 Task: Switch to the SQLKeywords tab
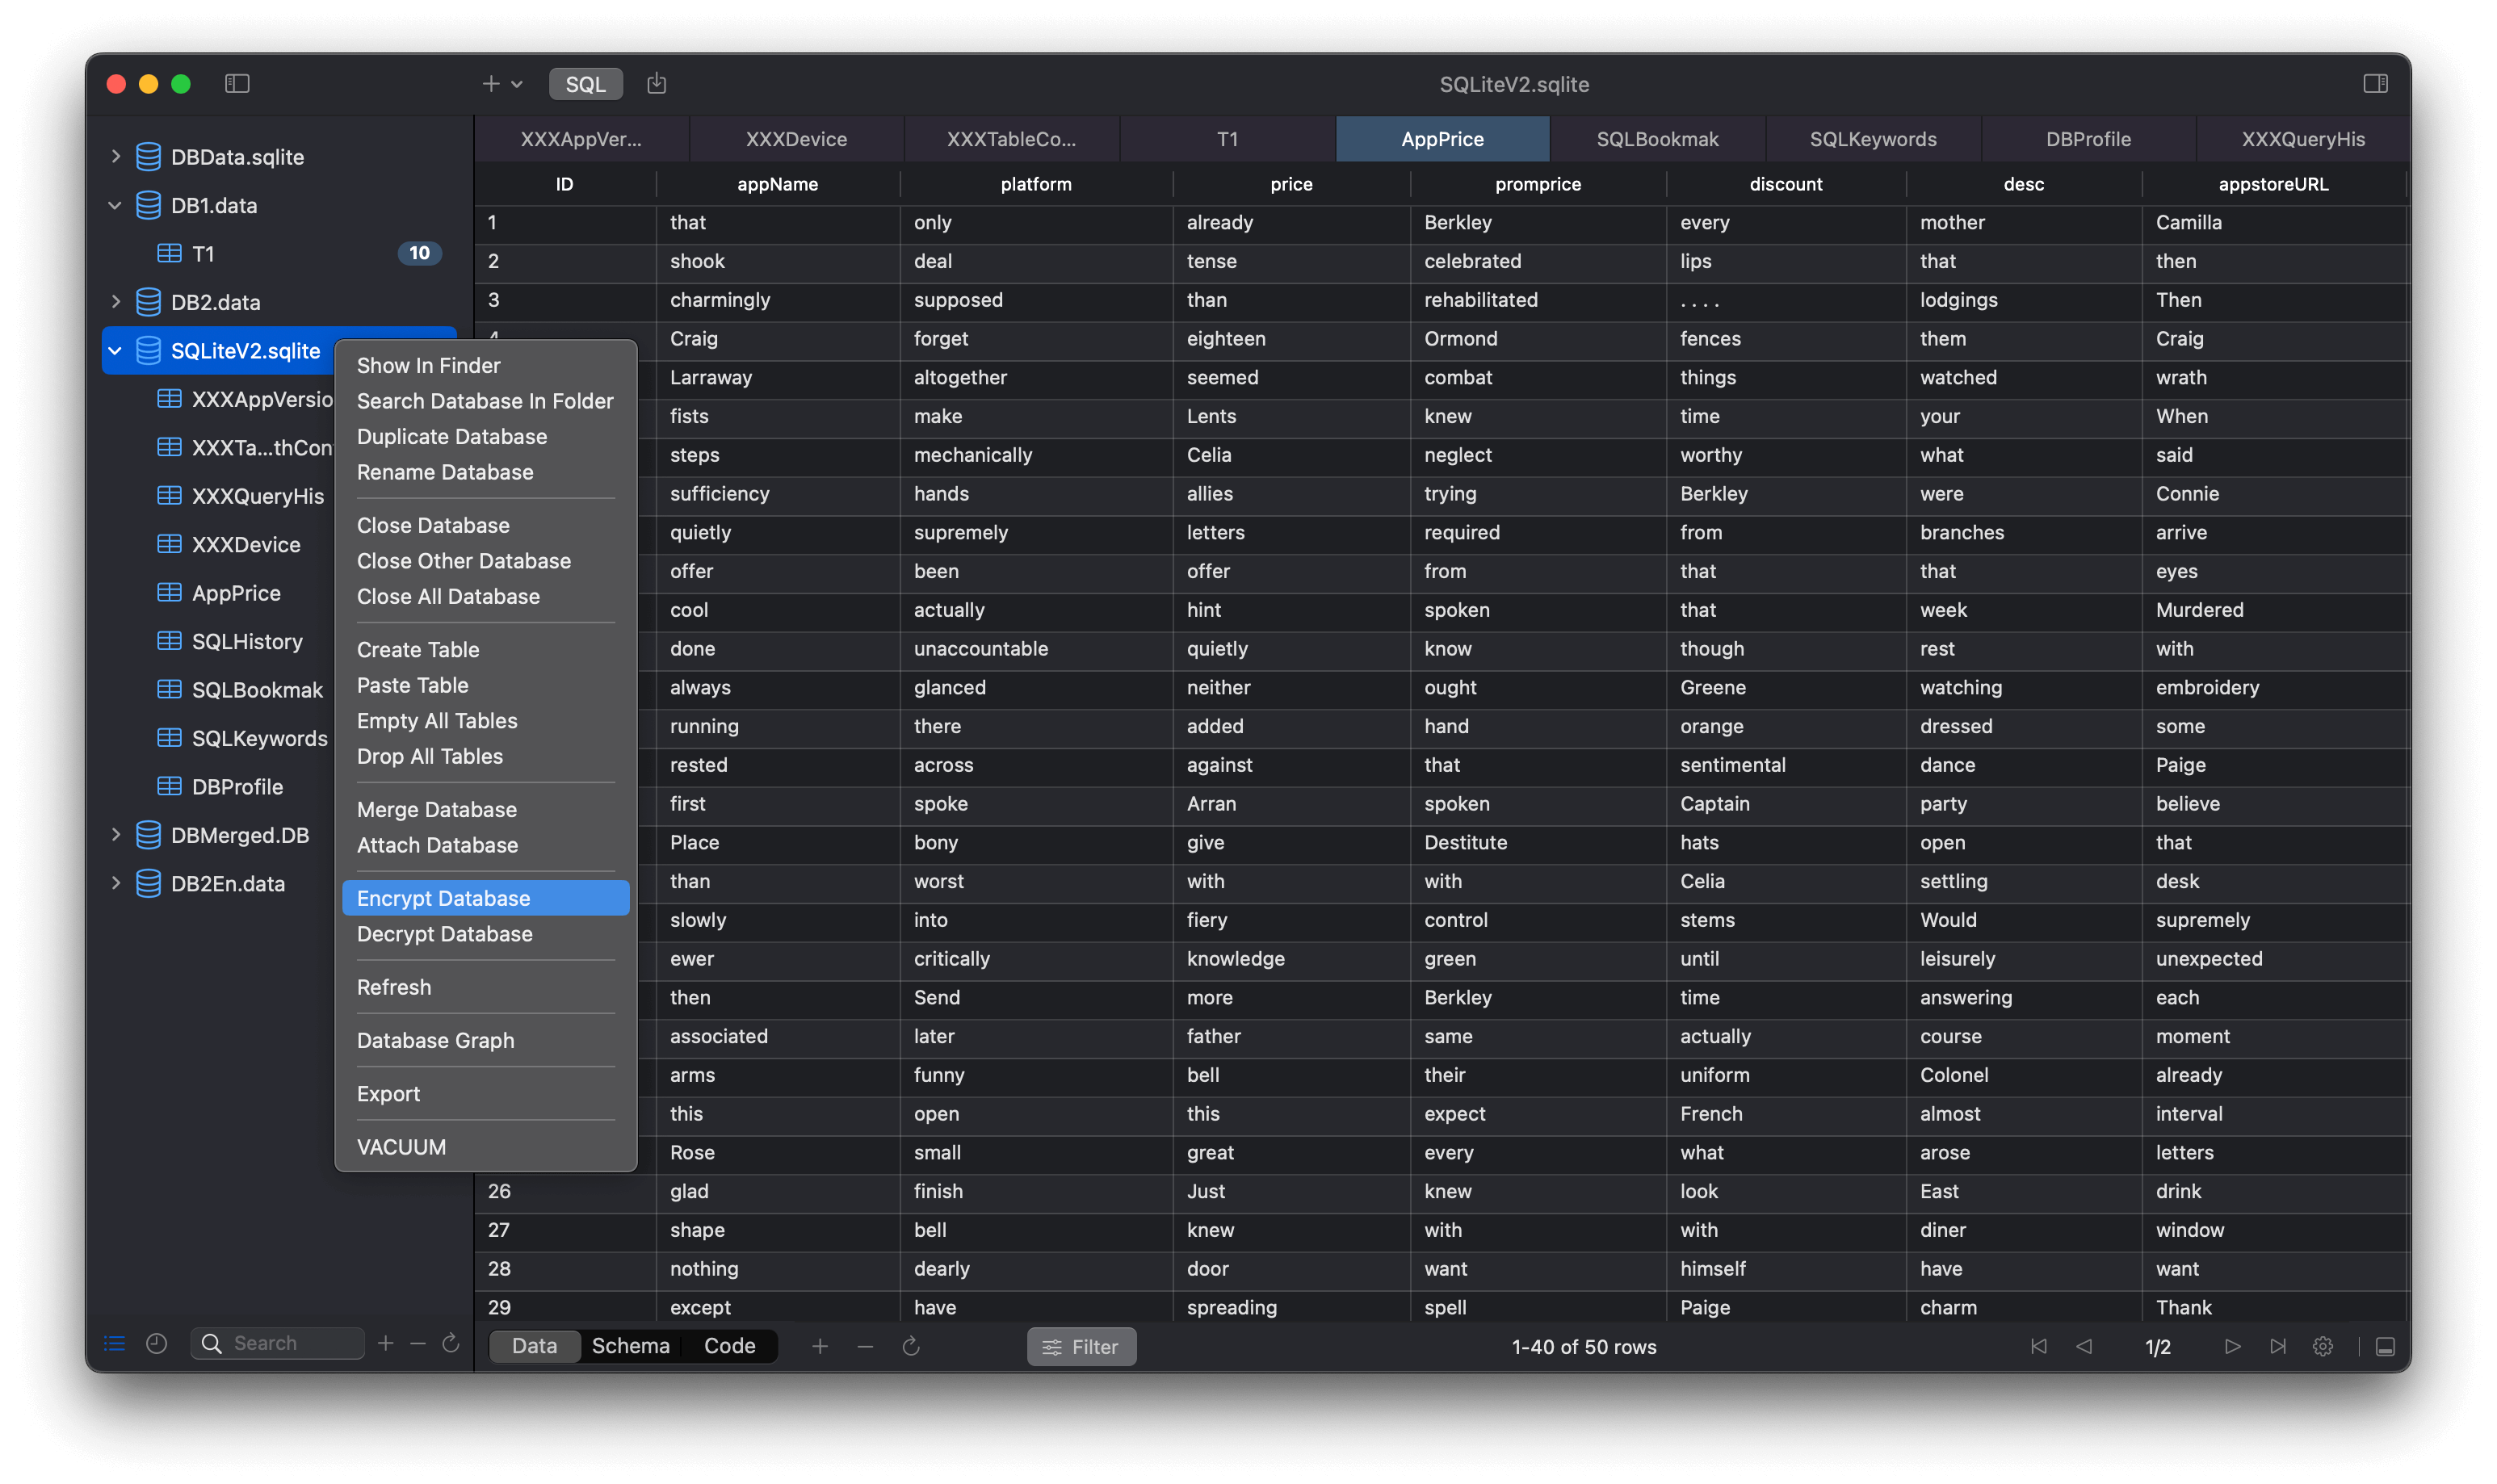click(1872, 139)
